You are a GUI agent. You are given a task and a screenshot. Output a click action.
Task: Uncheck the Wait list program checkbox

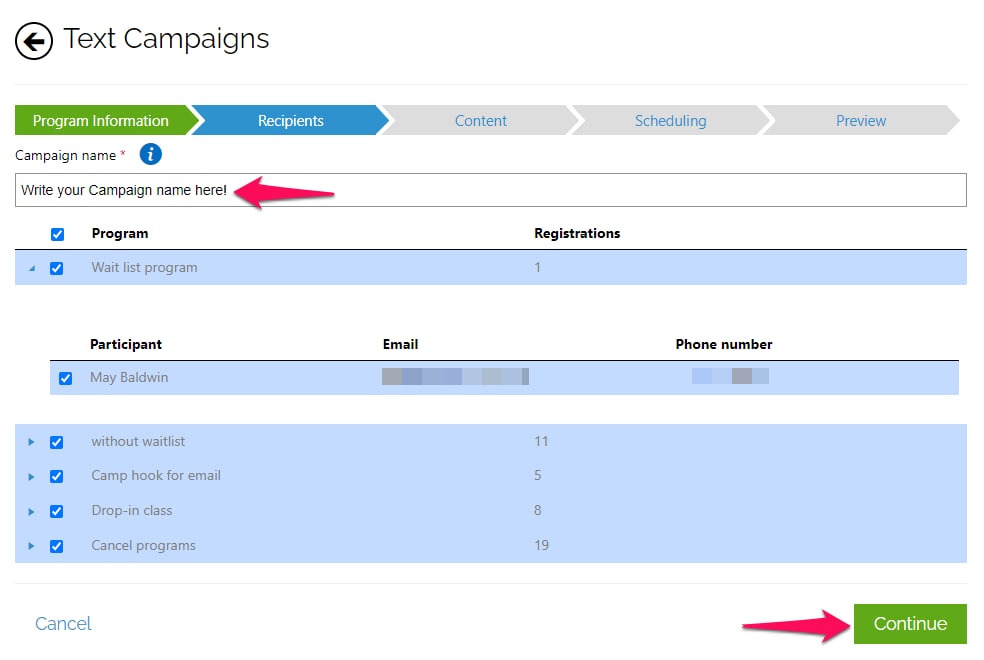(57, 268)
